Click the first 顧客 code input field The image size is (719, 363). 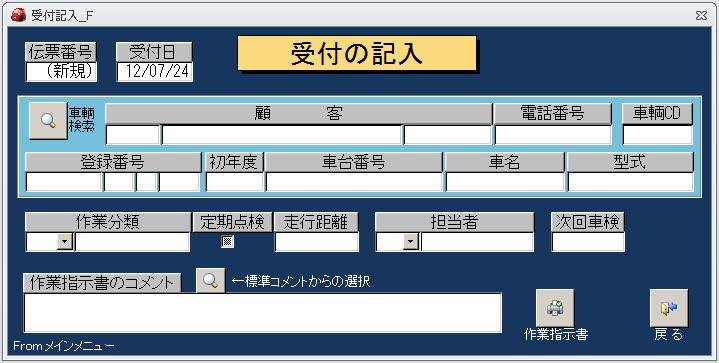[133, 135]
